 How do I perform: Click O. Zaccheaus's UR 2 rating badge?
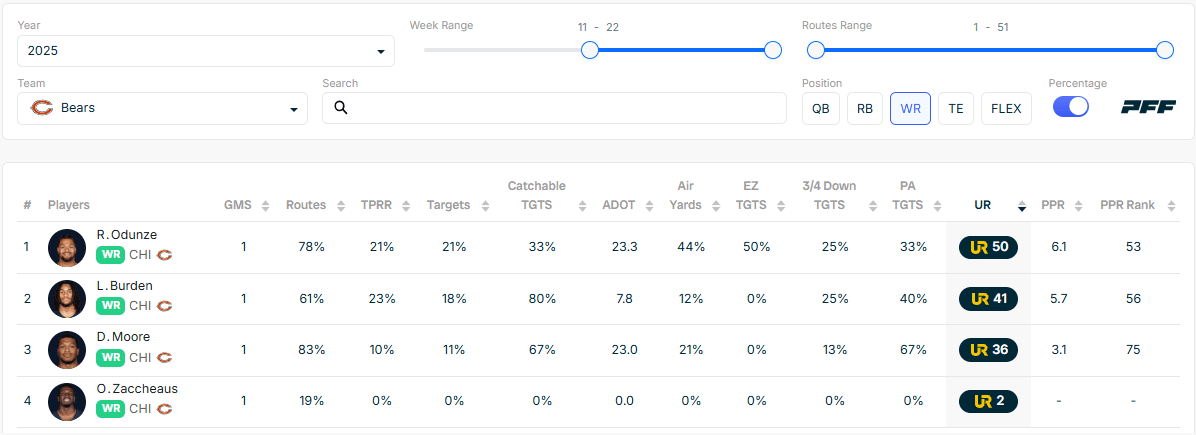[988, 401]
